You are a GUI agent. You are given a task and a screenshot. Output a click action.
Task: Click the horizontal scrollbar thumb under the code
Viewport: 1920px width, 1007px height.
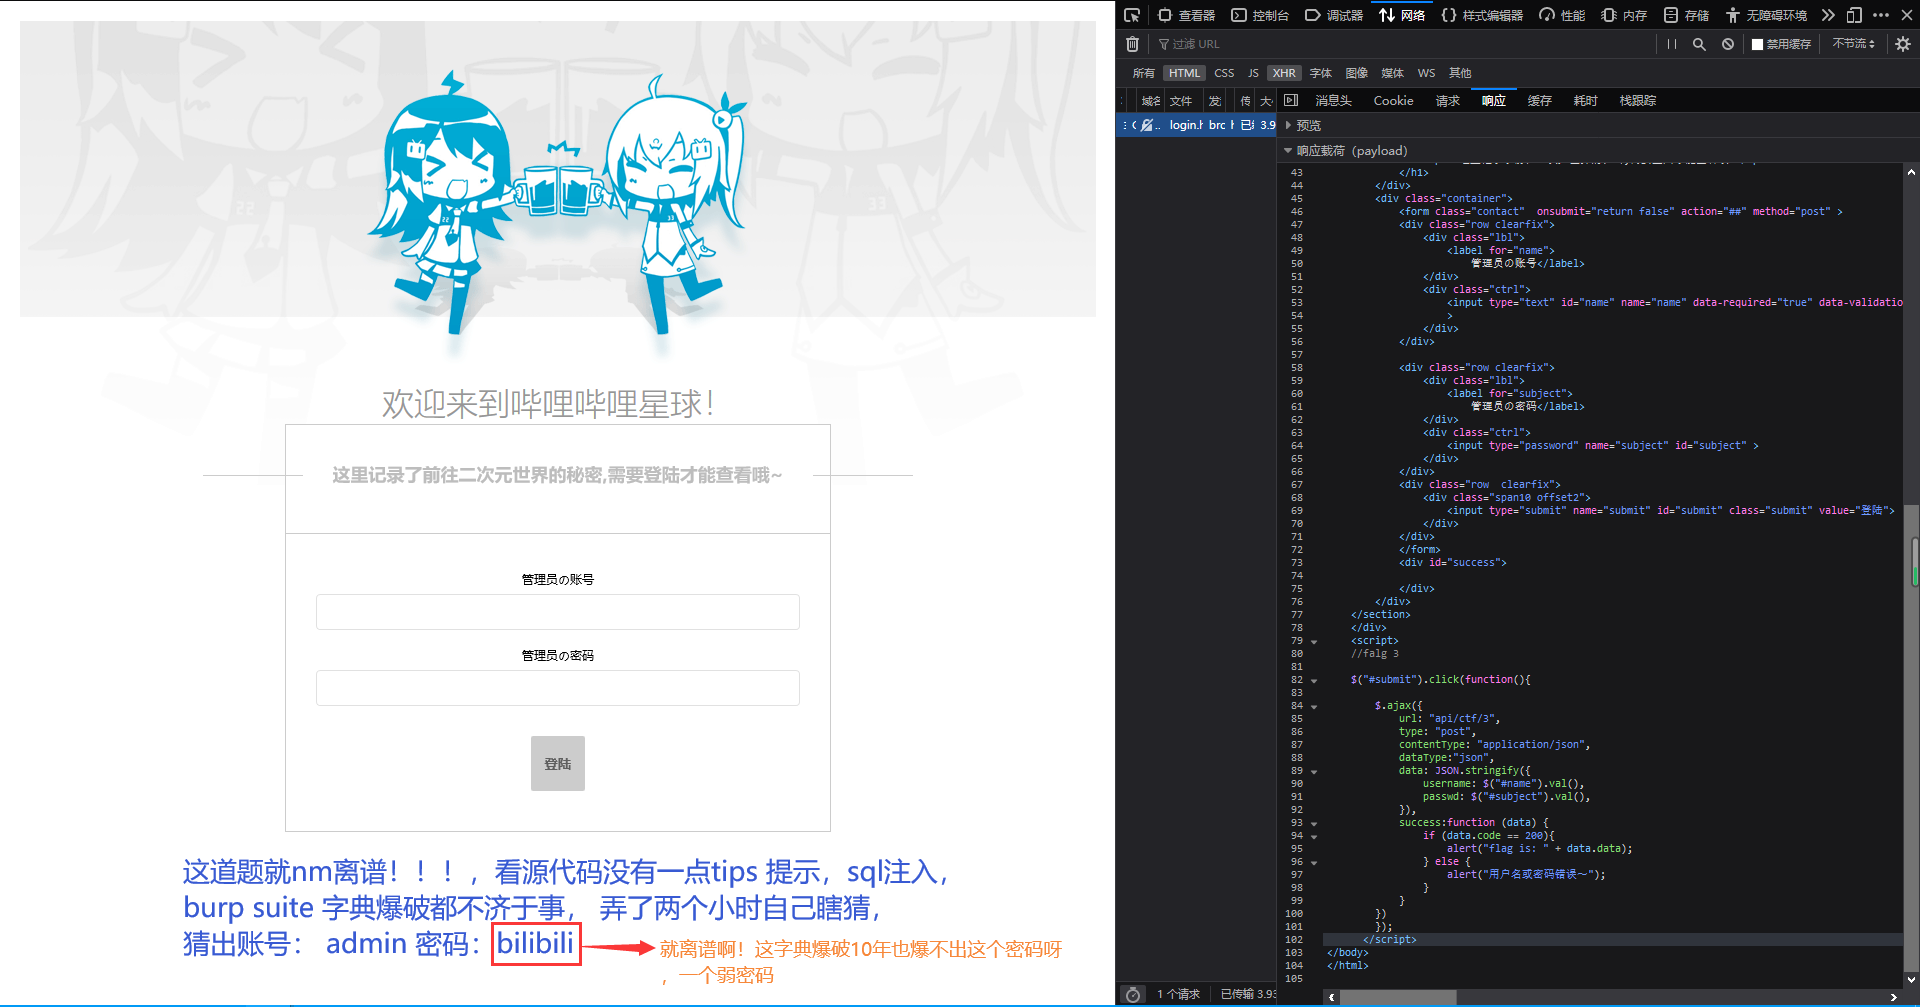(x=1398, y=998)
